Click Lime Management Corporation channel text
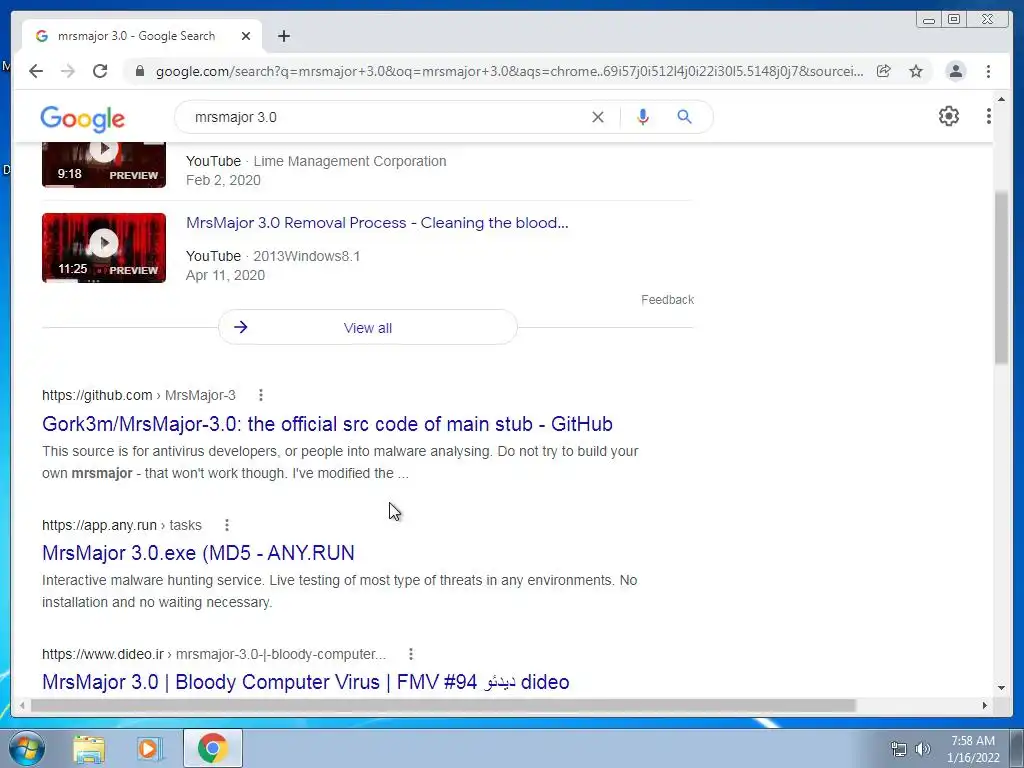Screen dimensions: 1024x768 (350, 161)
